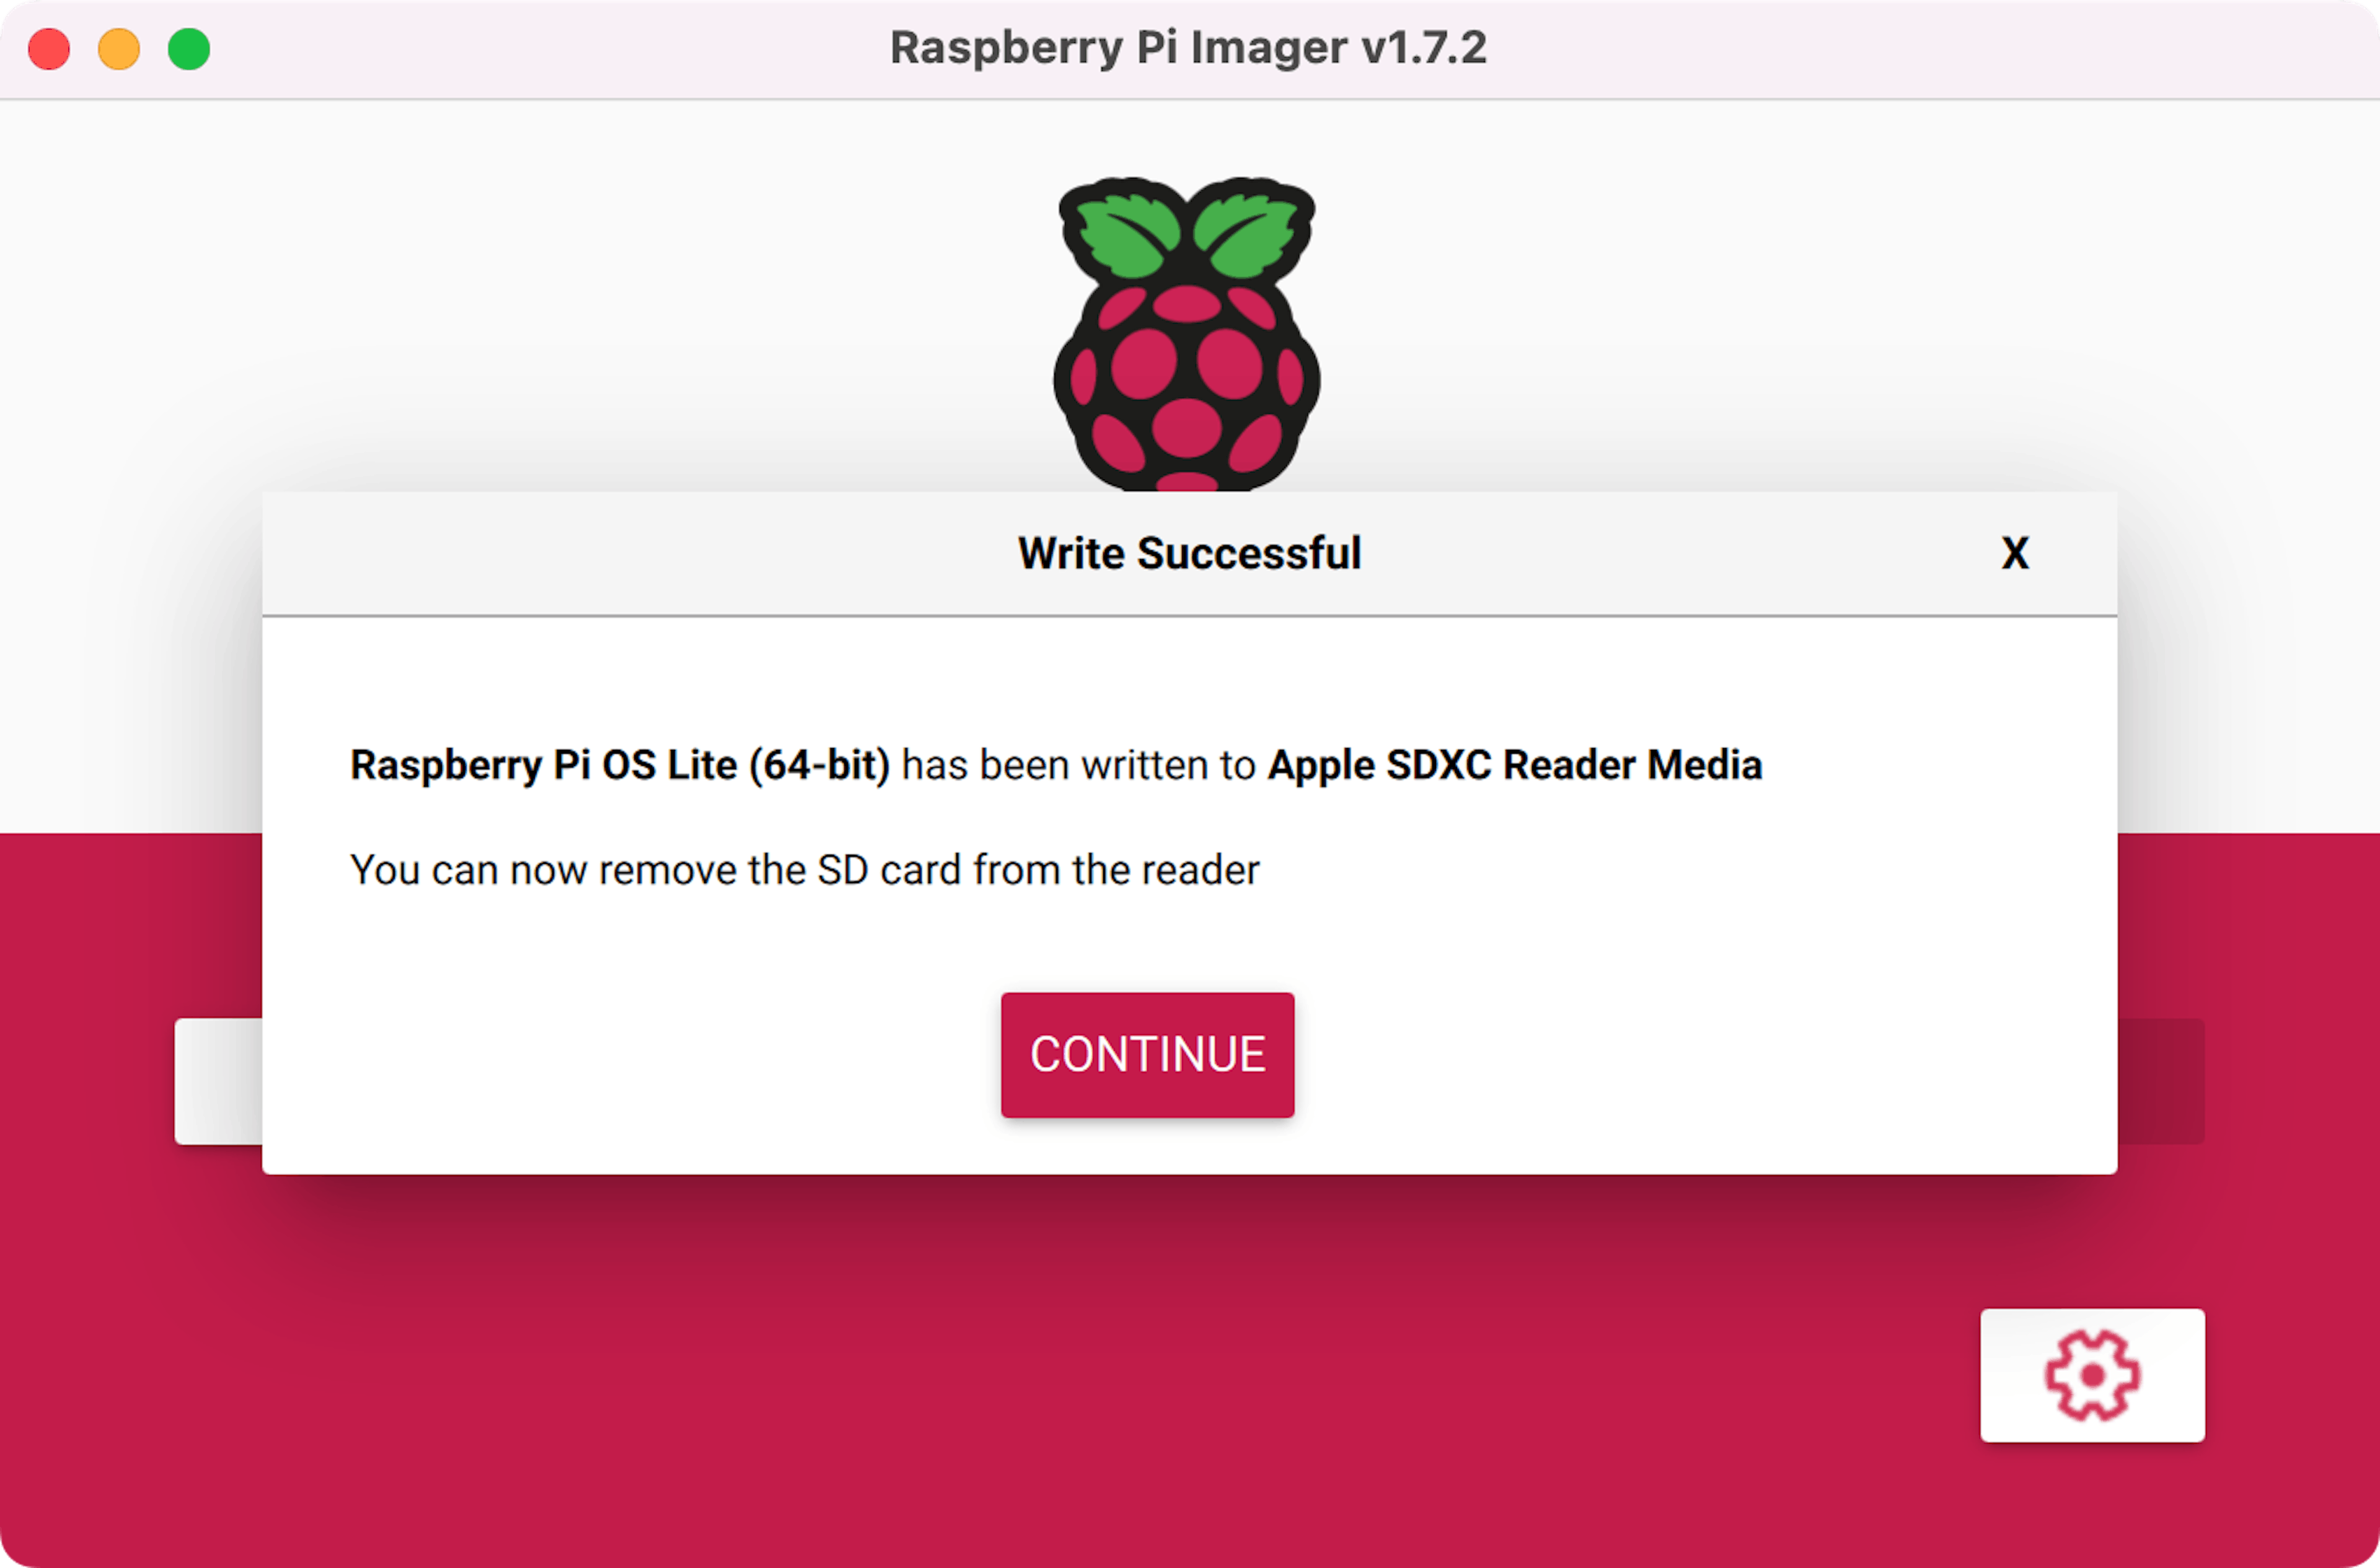Click the red window close button
The width and height of the screenshot is (2380, 1568).
(x=49, y=49)
